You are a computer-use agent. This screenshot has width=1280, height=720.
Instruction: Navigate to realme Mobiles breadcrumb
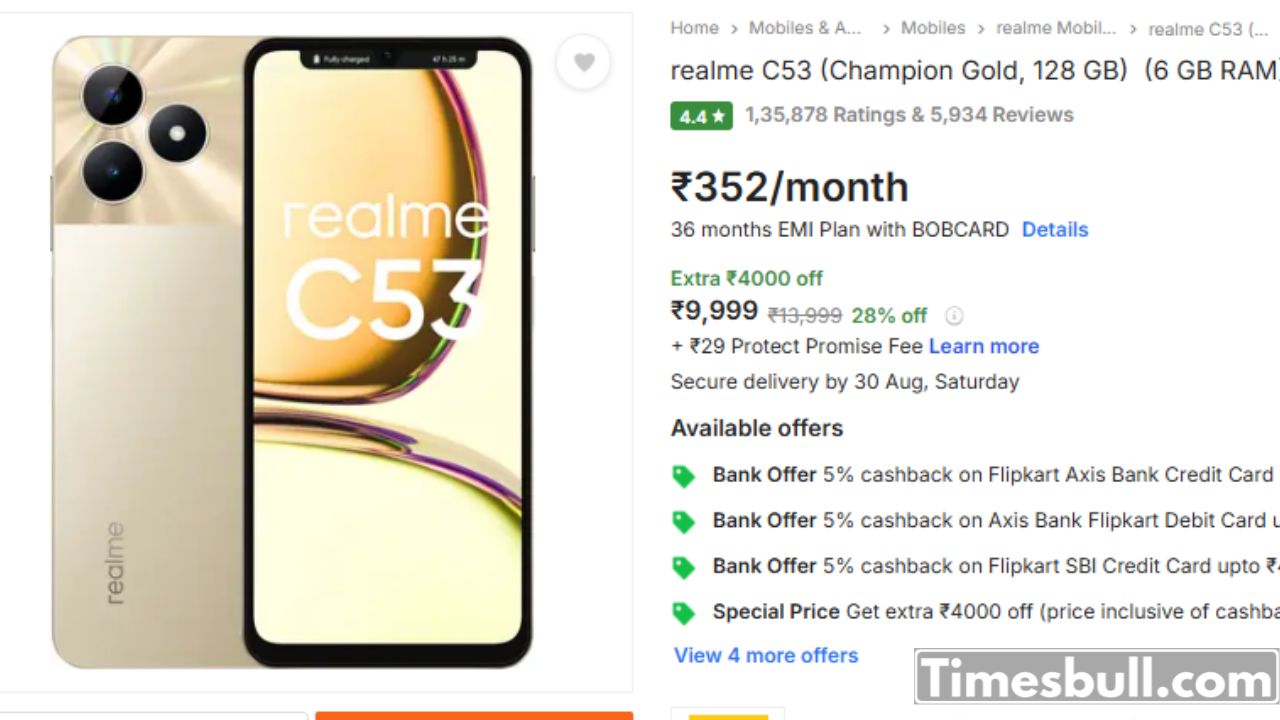click(1055, 28)
